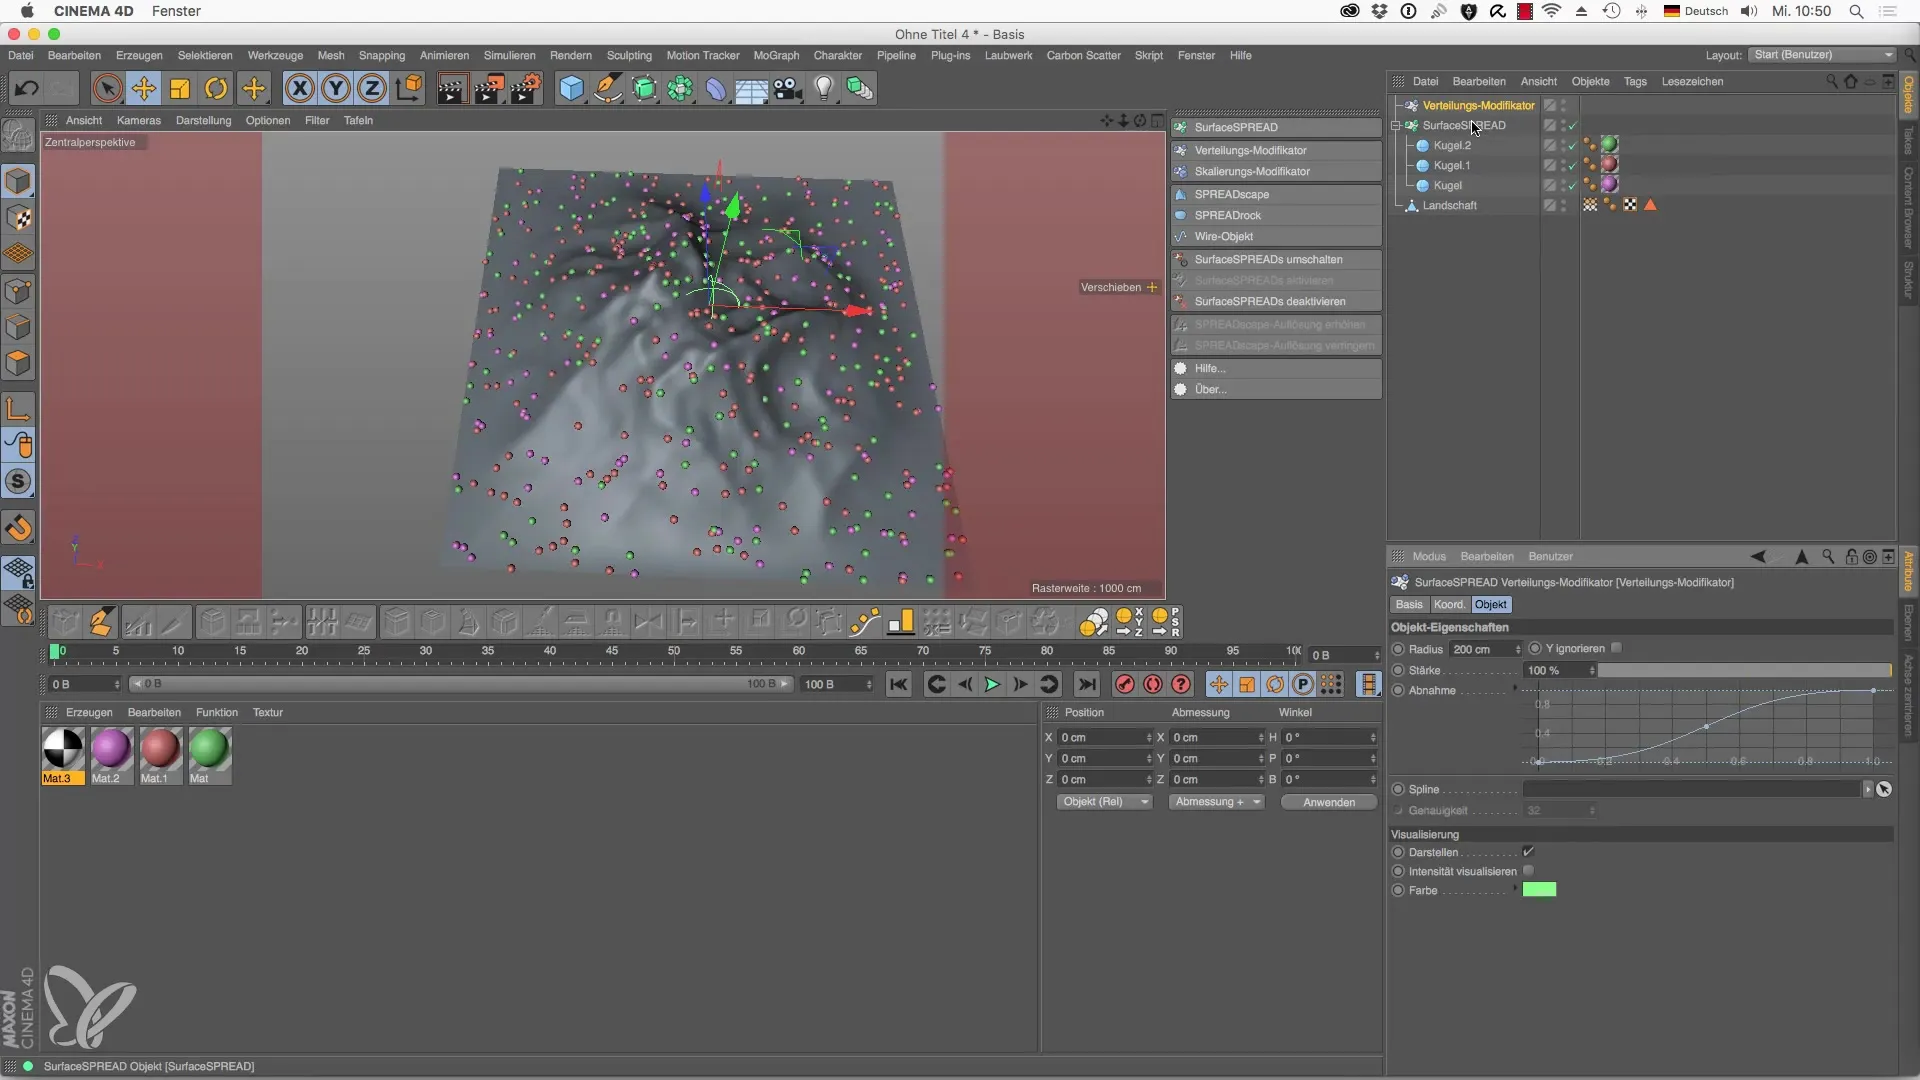1920x1080 pixels.
Task: Click the green Farbe color swatch
Action: coord(1539,889)
